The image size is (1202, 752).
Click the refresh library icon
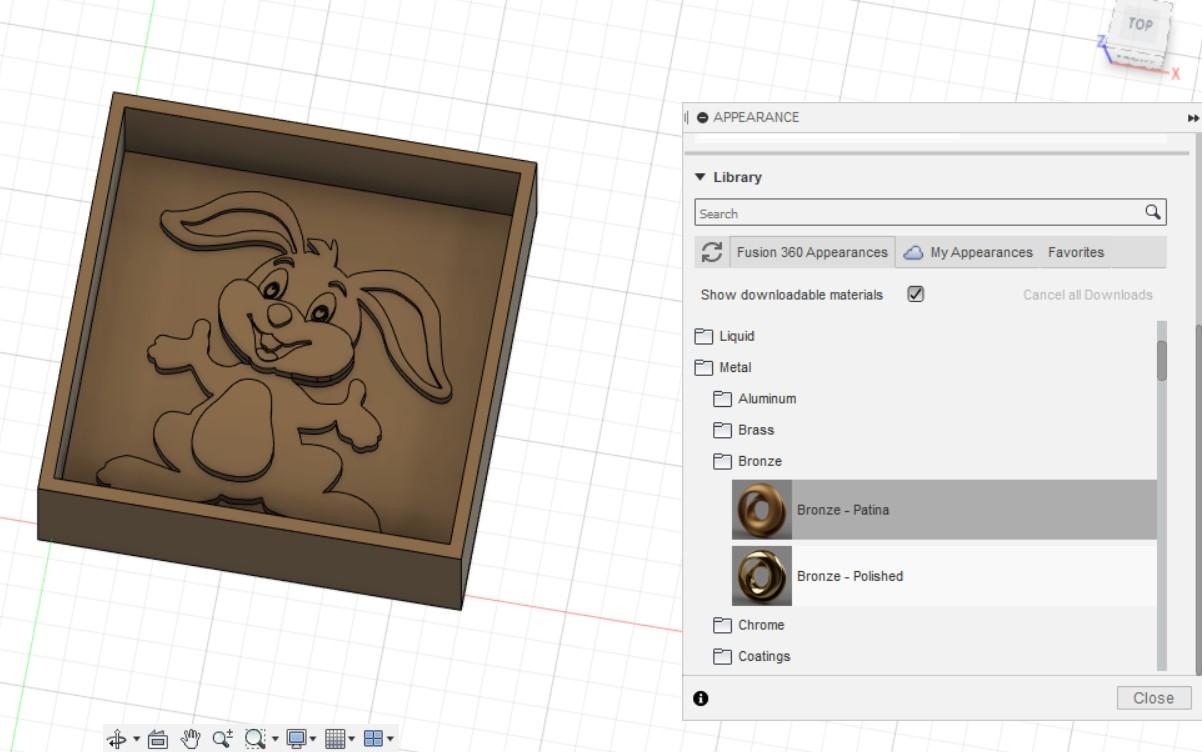(712, 252)
